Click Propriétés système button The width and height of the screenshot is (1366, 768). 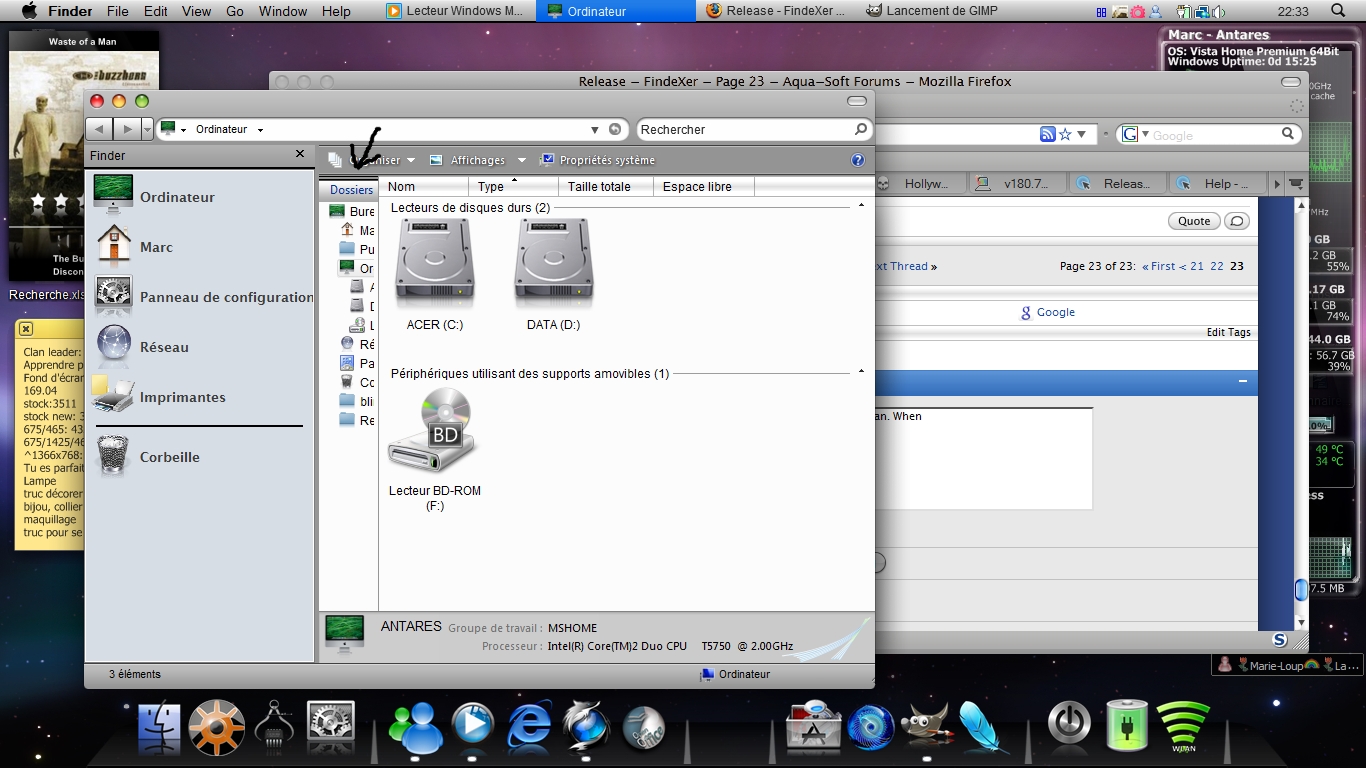[598, 160]
